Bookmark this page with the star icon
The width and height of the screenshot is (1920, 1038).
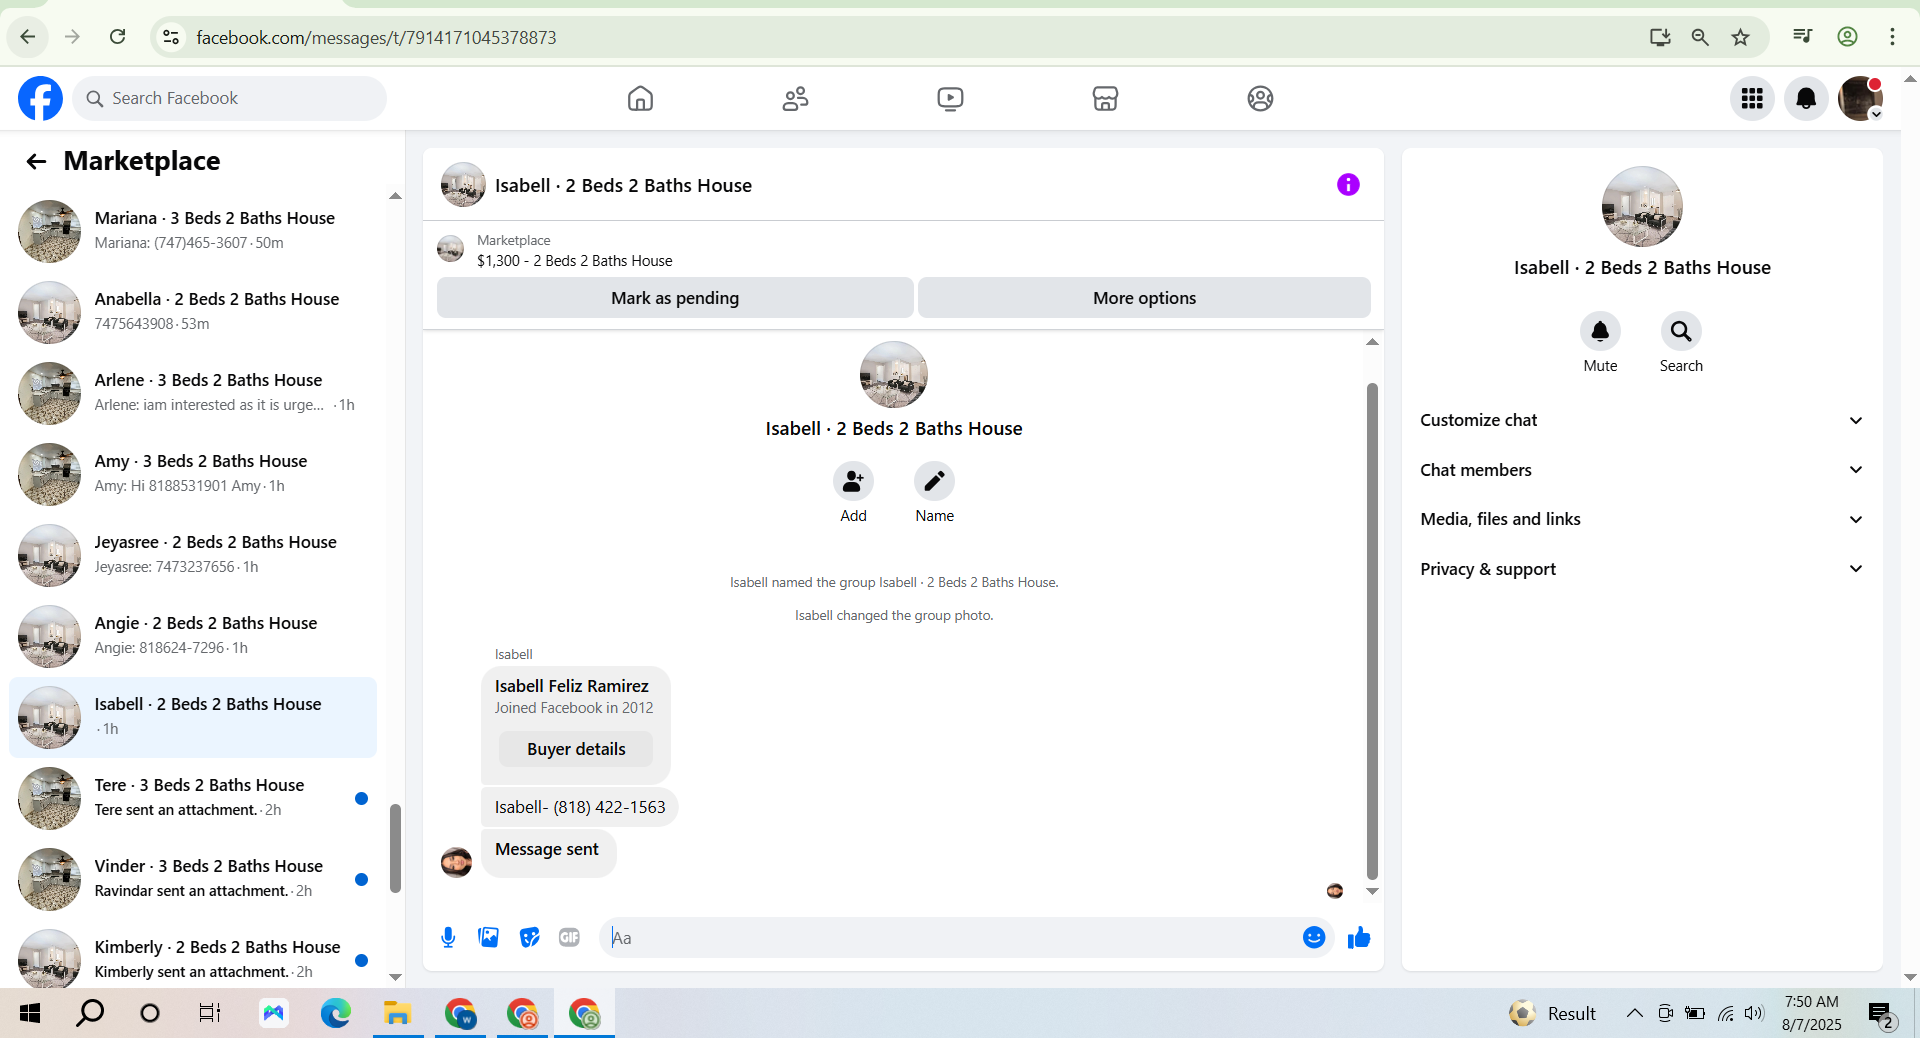1741,37
